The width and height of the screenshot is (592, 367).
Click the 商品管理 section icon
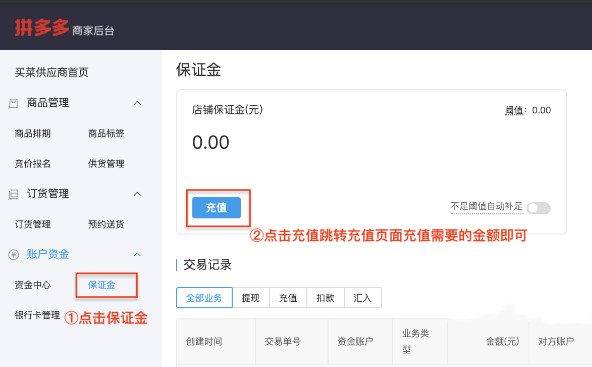coord(14,103)
